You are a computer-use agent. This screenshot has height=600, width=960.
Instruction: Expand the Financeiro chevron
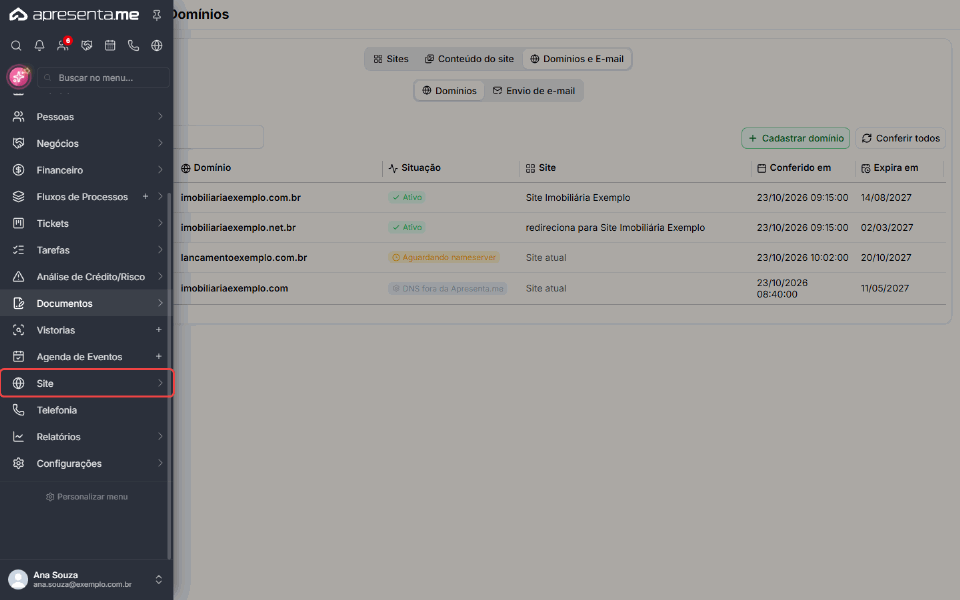(x=160, y=170)
